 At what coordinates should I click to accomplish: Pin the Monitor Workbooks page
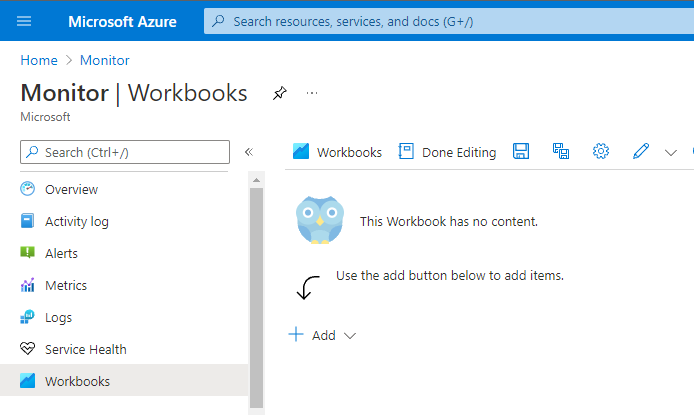279,93
